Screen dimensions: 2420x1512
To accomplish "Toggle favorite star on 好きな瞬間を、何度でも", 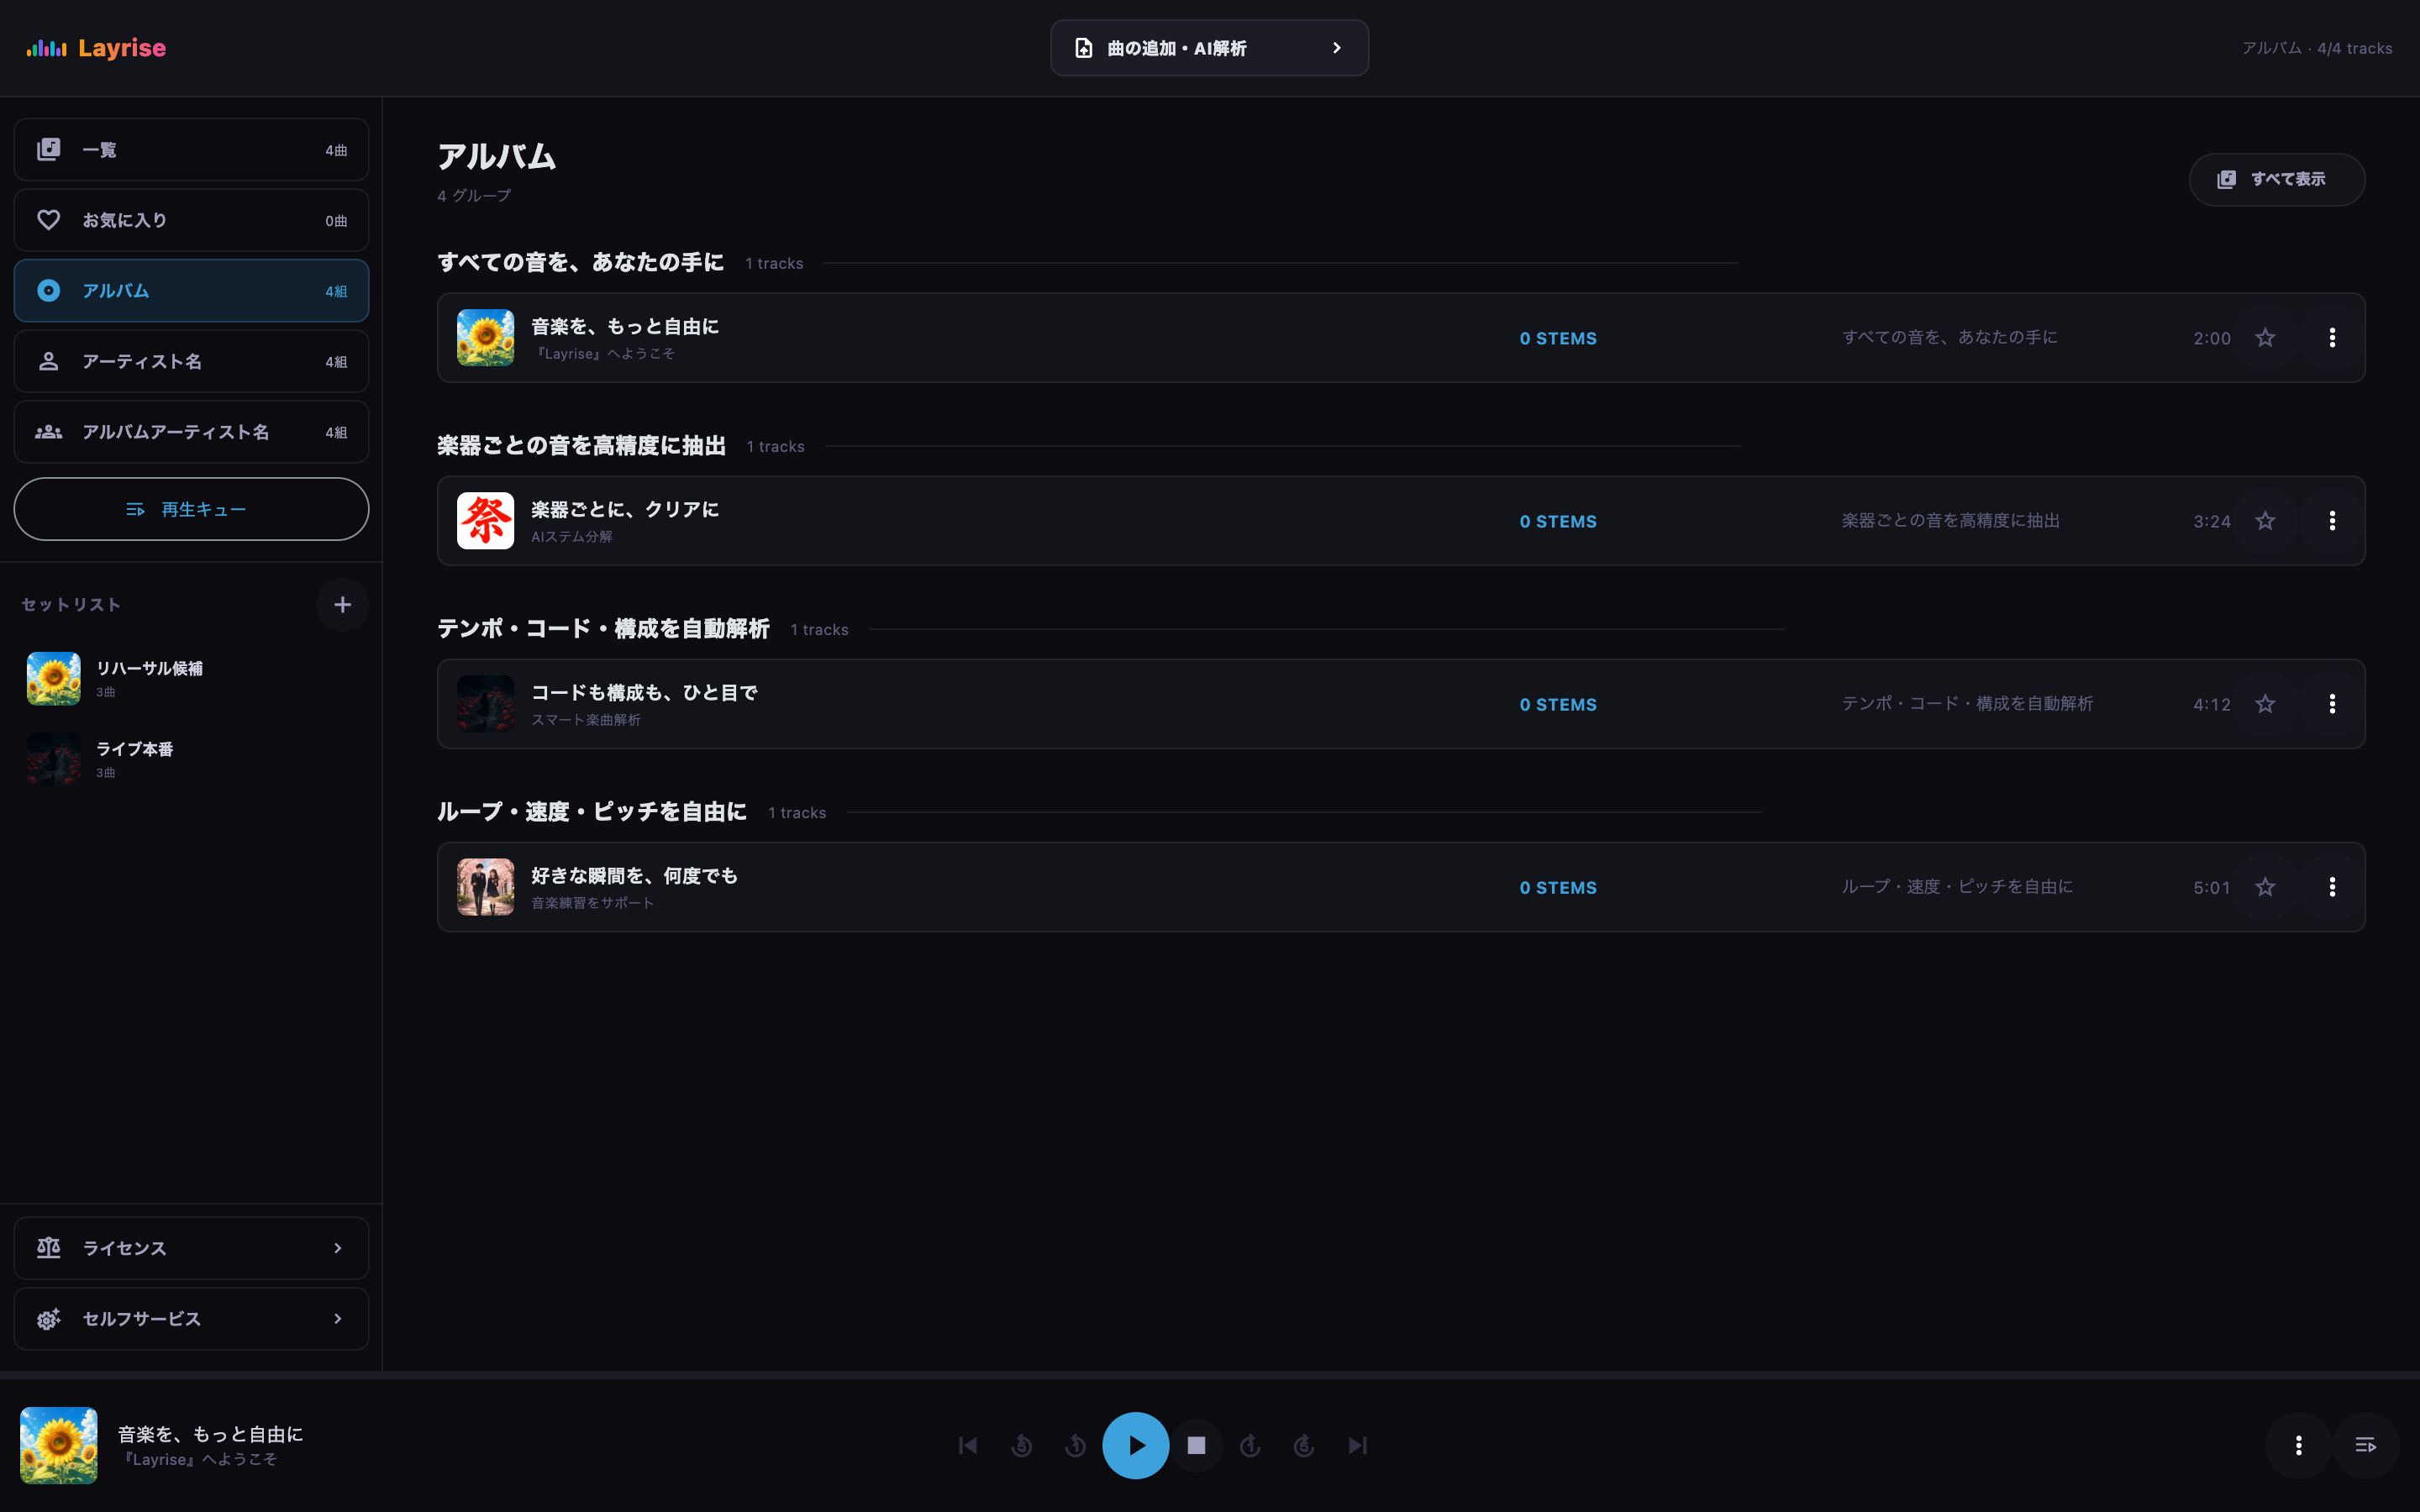I will 2265,887.
